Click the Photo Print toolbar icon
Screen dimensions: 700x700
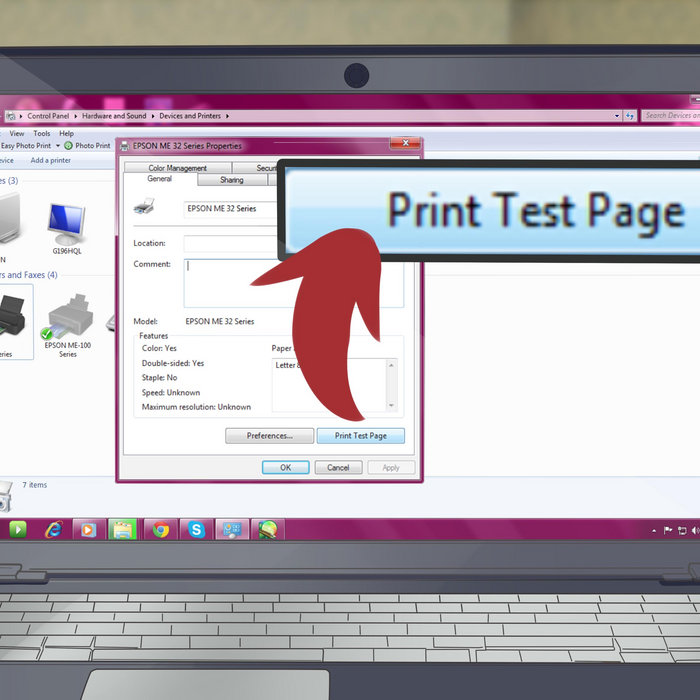[x=68, y=146]
